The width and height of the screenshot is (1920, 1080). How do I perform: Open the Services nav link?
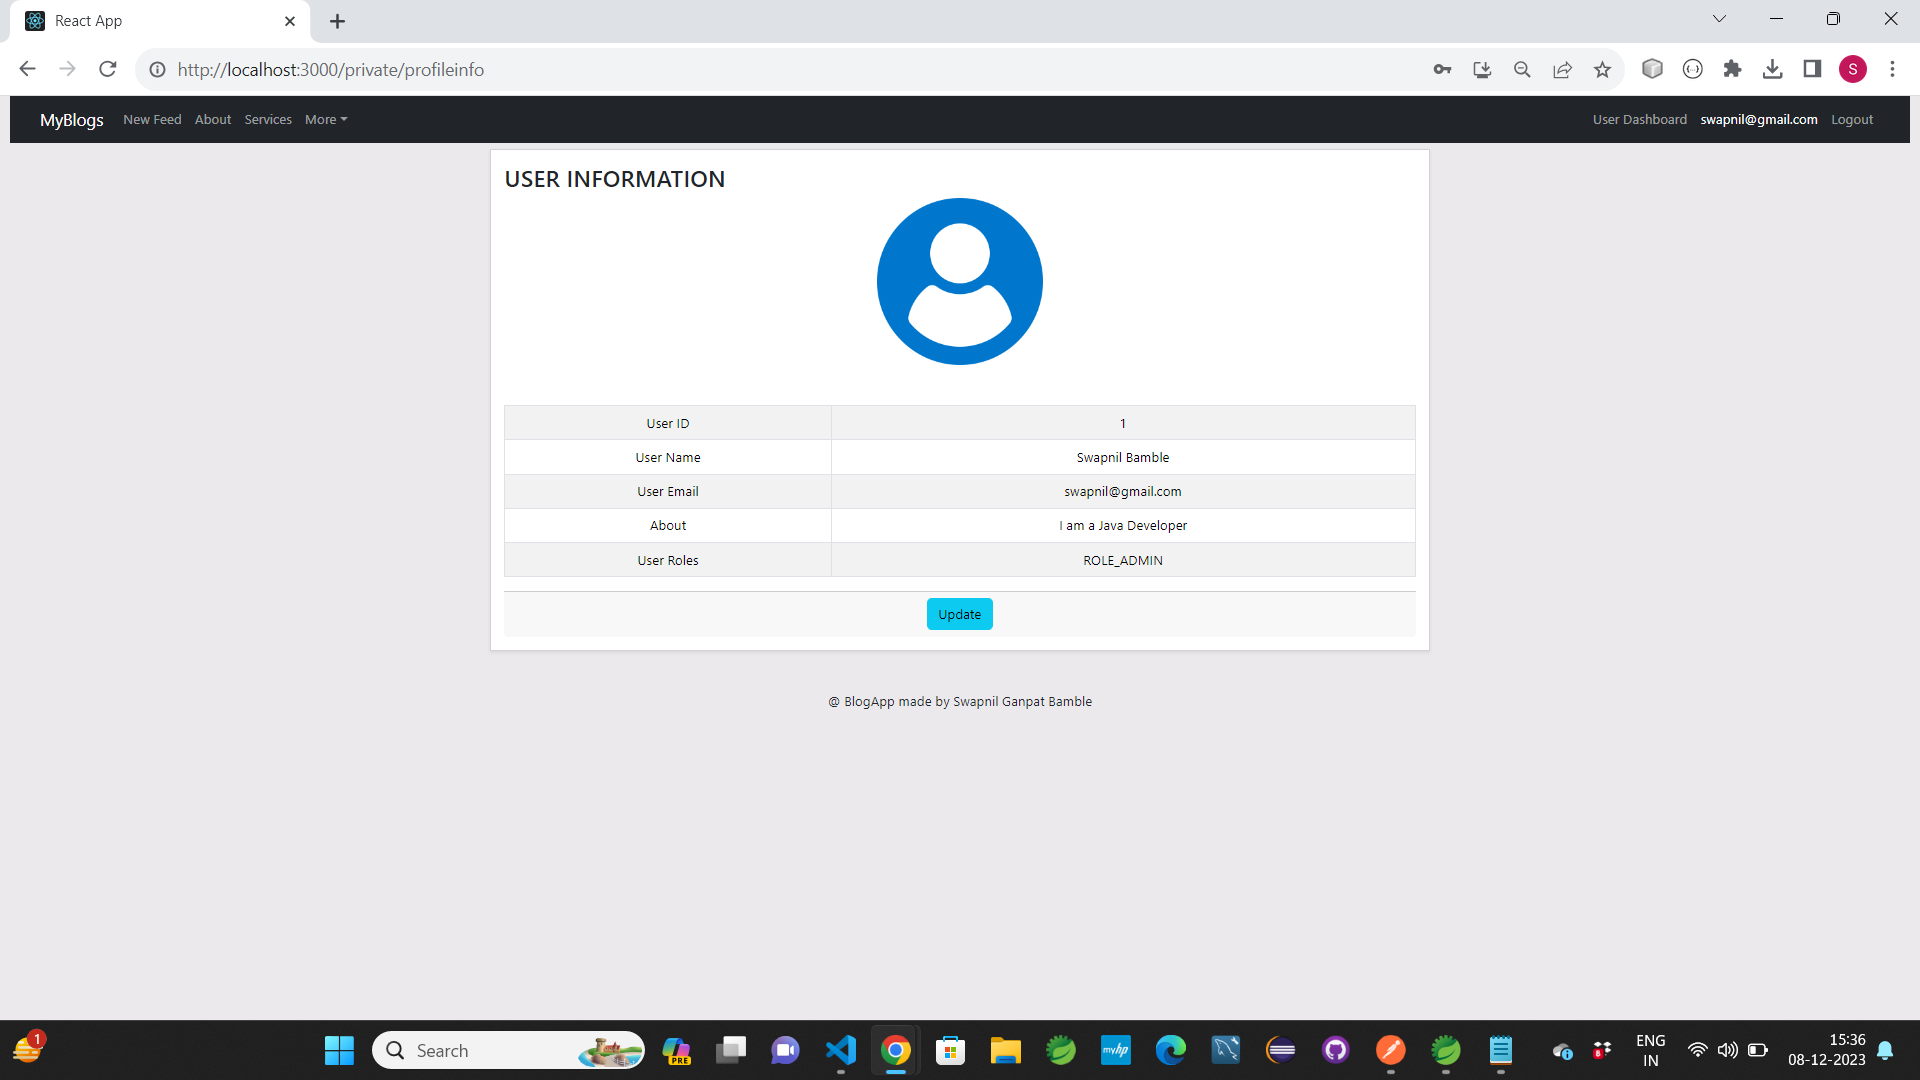[268, 119]
